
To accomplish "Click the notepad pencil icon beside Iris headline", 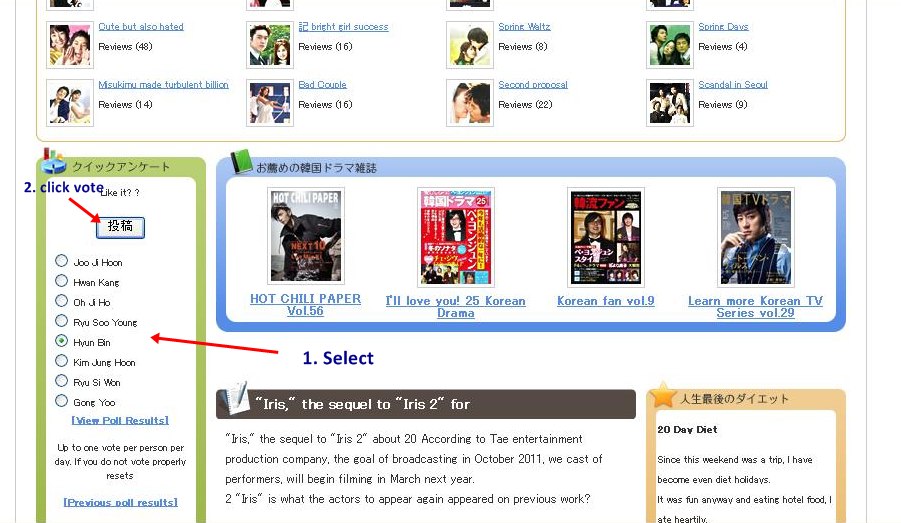I will click(x=237, y=398).
